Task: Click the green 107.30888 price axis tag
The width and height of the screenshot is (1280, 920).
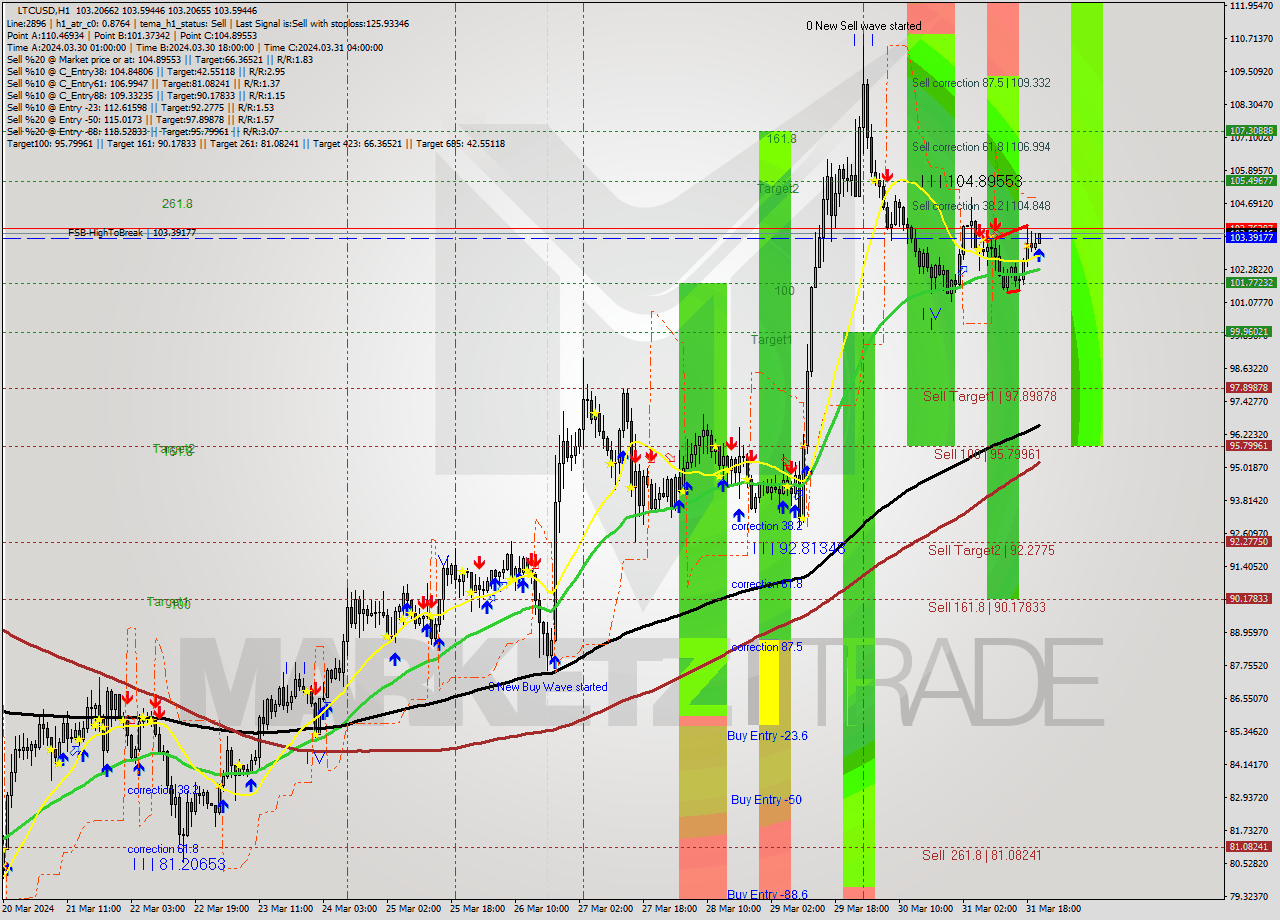Action: pos(1250,130)
